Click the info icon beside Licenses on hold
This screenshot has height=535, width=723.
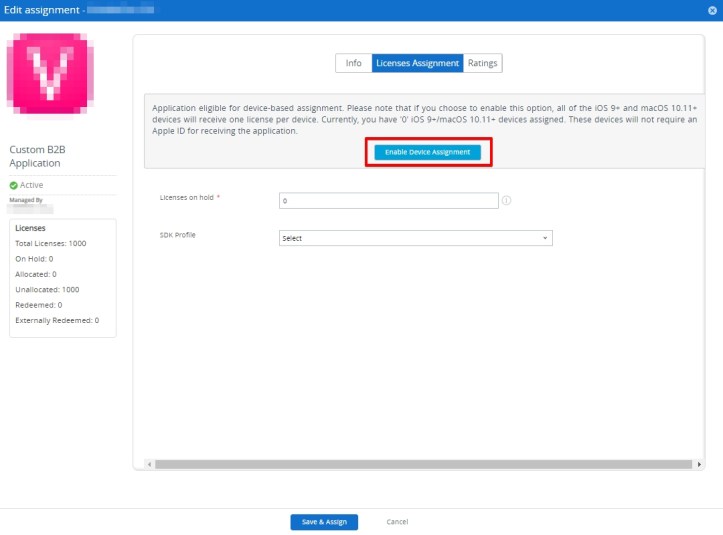(506, 200)
